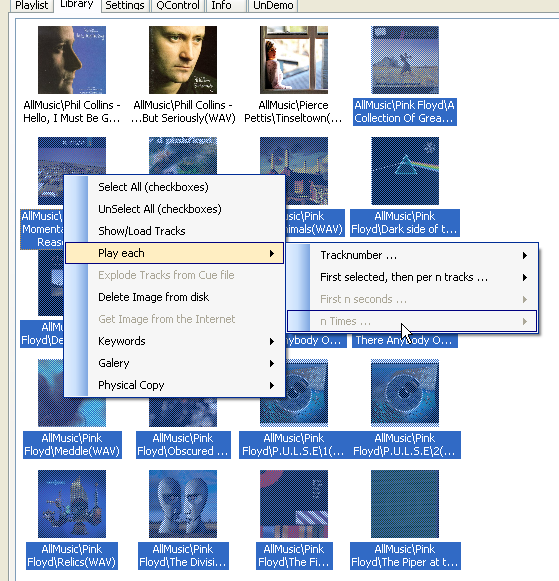
Task: Click the Floyd\The Piper at t… label
Action: tap(405, 562)
